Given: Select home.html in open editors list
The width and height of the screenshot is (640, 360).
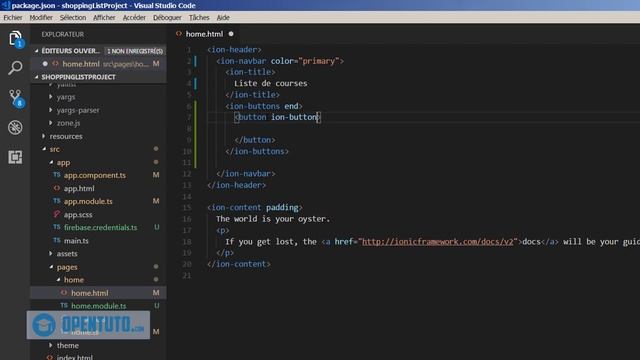Looking at the screenshot, I should [x=98, y=64].
